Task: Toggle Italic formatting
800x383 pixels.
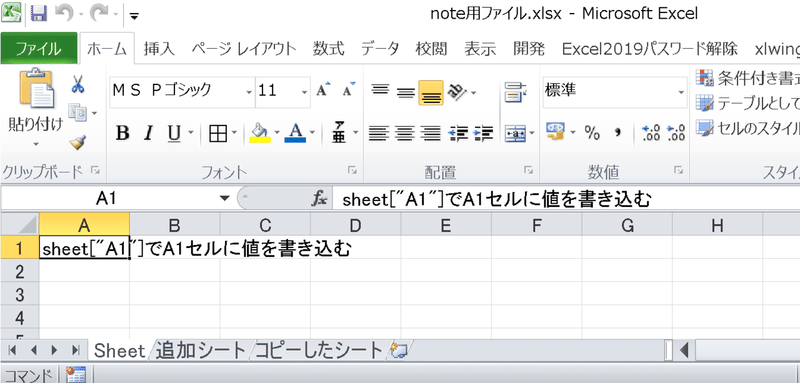Action: click(x=148, y=134)
